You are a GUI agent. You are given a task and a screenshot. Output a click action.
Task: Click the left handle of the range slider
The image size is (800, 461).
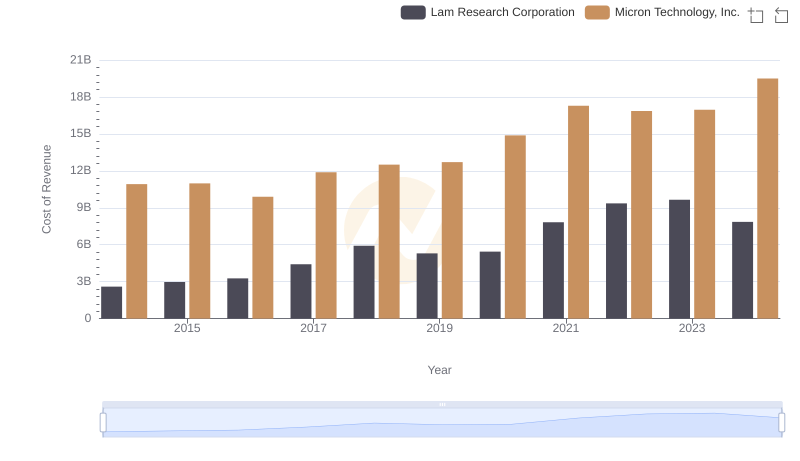tap(103, 423)
